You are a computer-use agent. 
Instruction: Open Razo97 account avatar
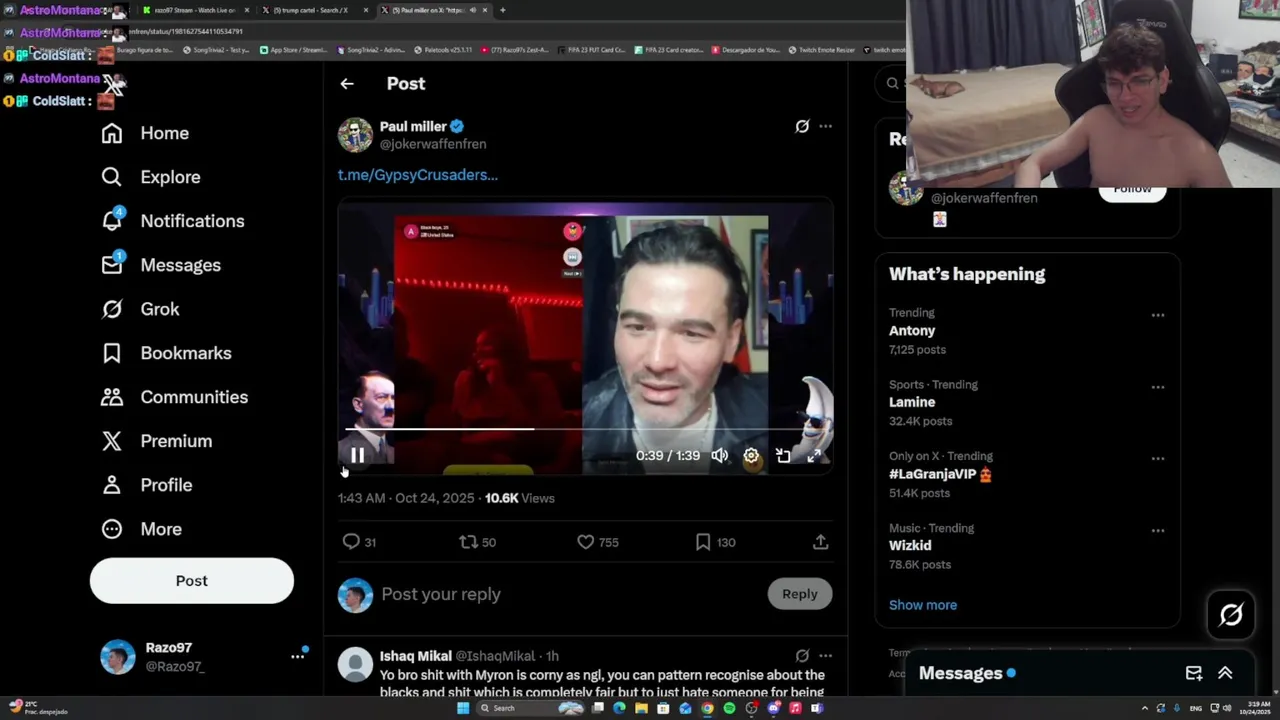118,657
